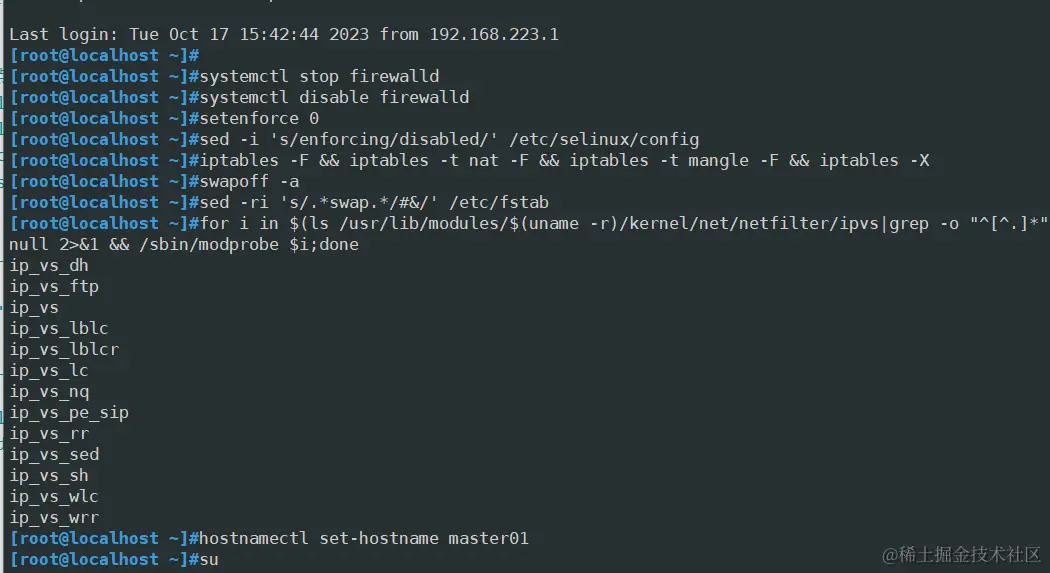The width and height of the screenshot is (1050, 573).
Task: Select the "setenforce 0" command text
Action: tap(259, 118)
